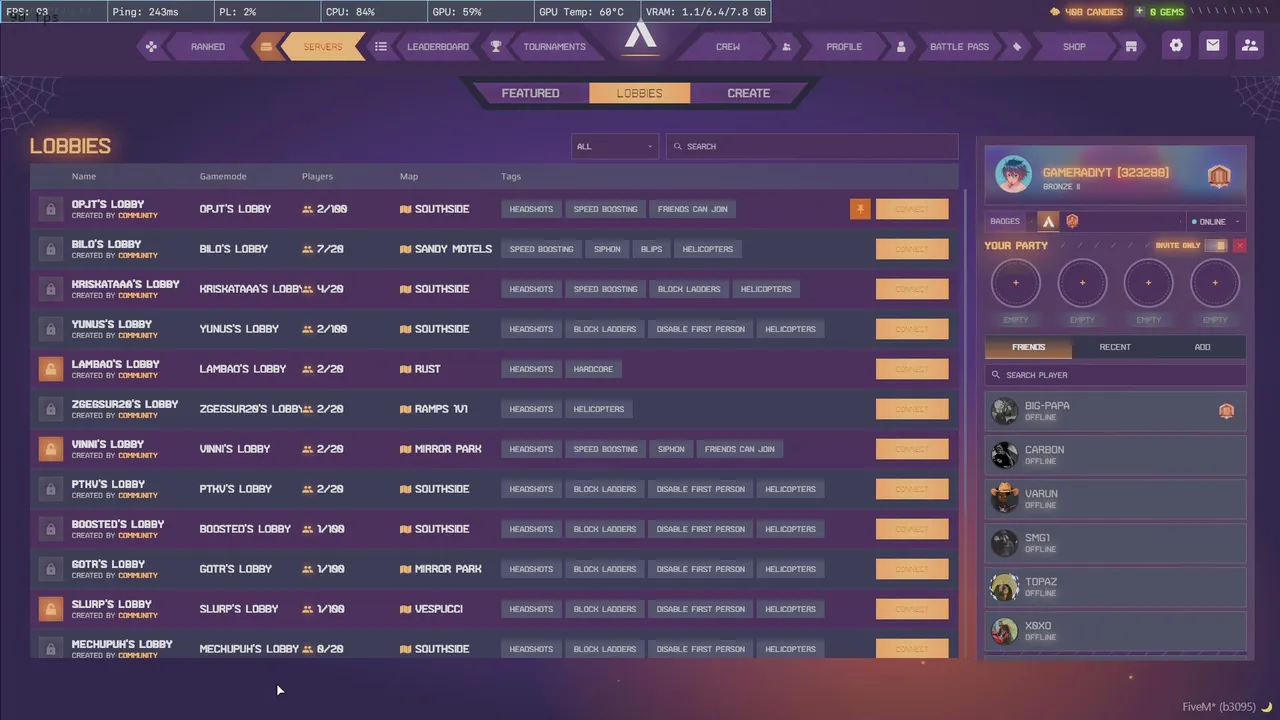Switch to the Create tab
This screenshot has width=1280, height=720.
pyautogui.click(x=749, y=93)
